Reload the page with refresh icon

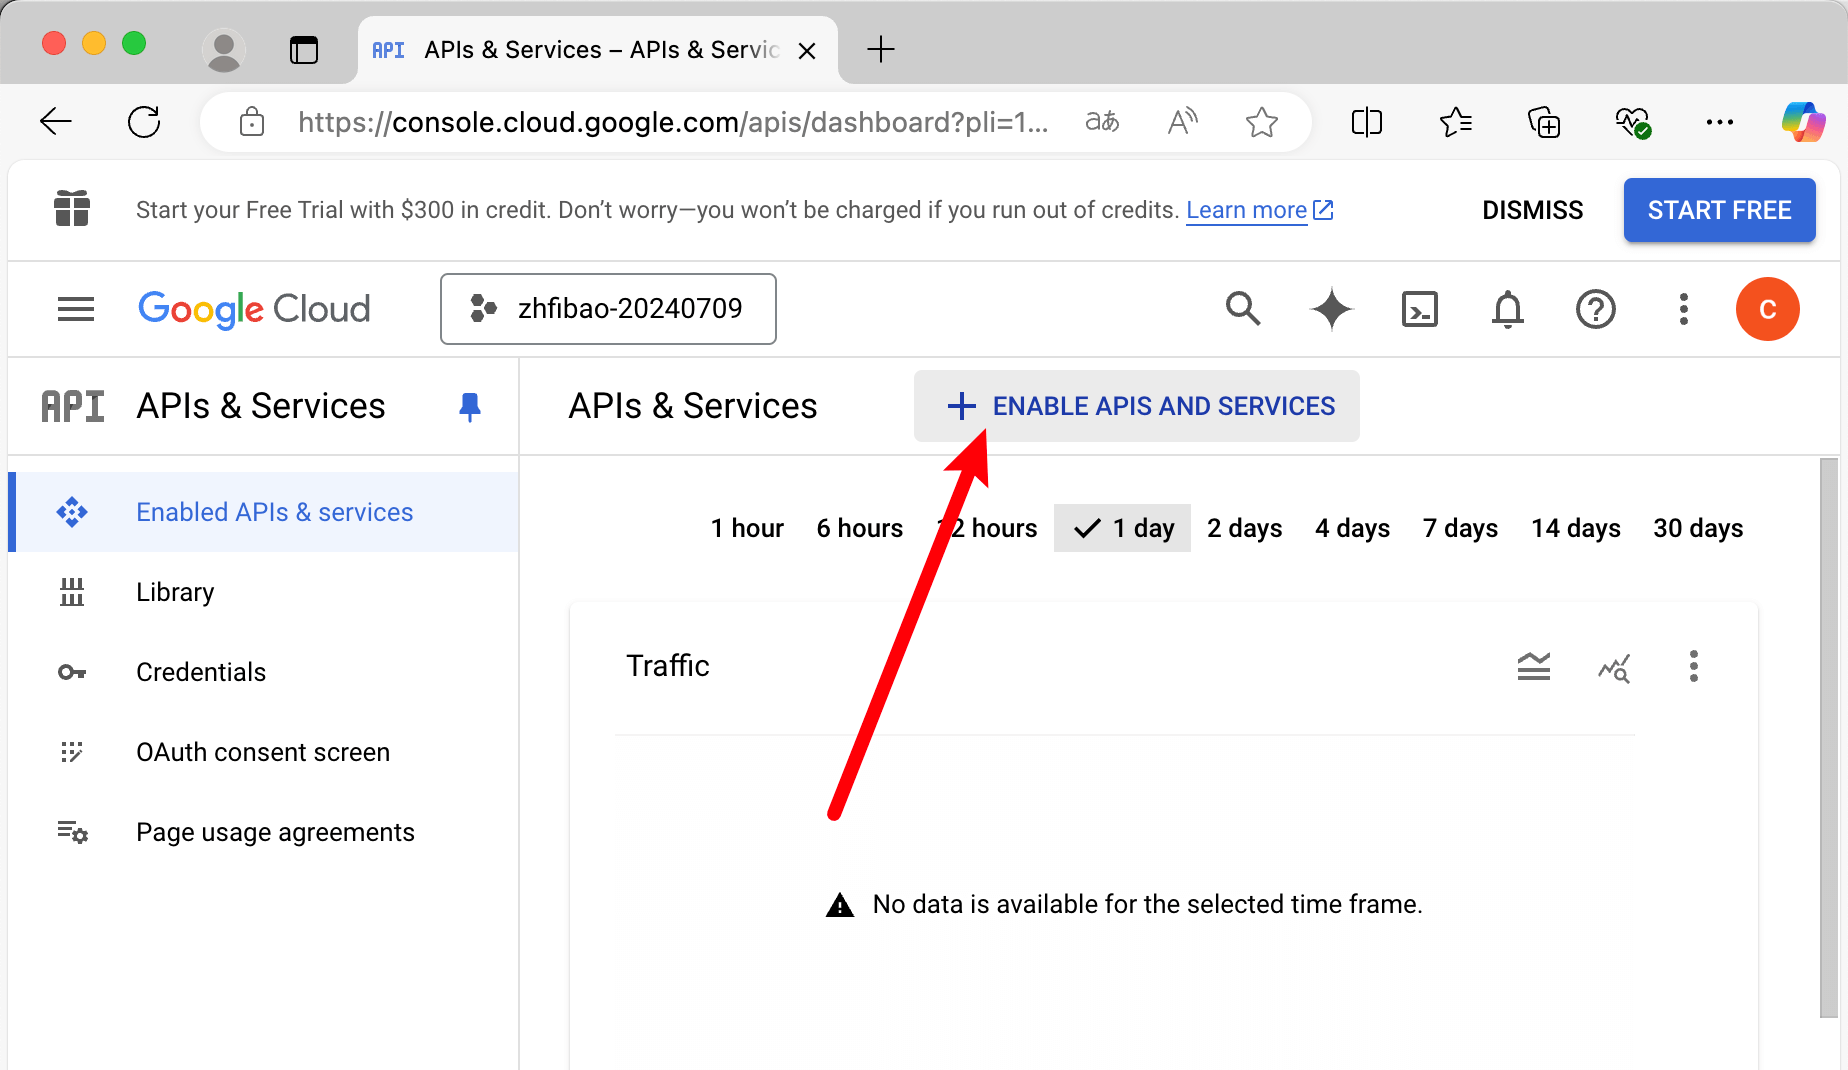coord(144,122)
